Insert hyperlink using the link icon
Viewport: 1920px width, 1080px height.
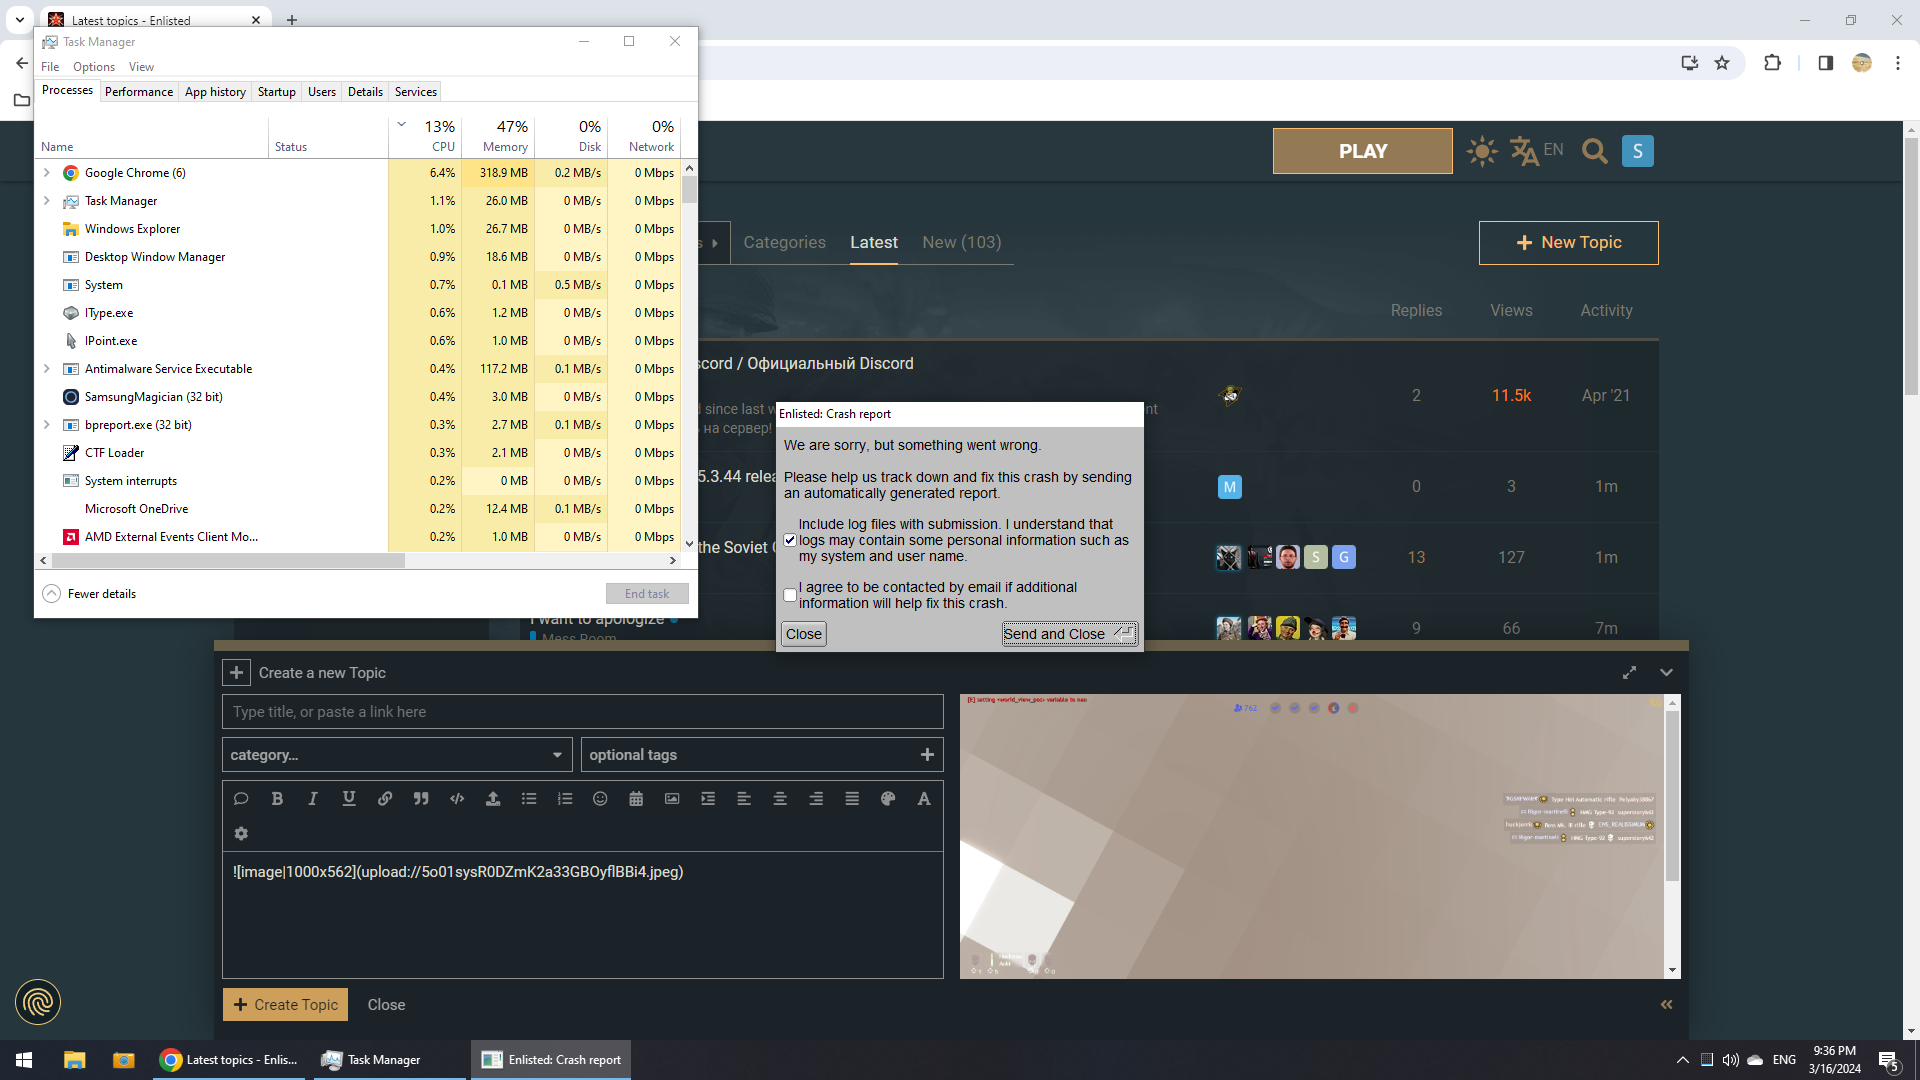[385, 799]
